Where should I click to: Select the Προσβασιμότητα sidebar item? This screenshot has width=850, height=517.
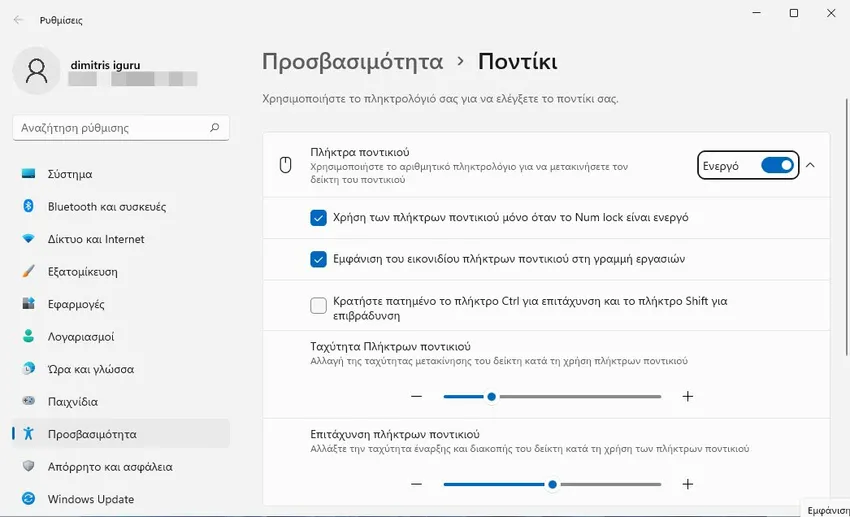tap(121, 434)
